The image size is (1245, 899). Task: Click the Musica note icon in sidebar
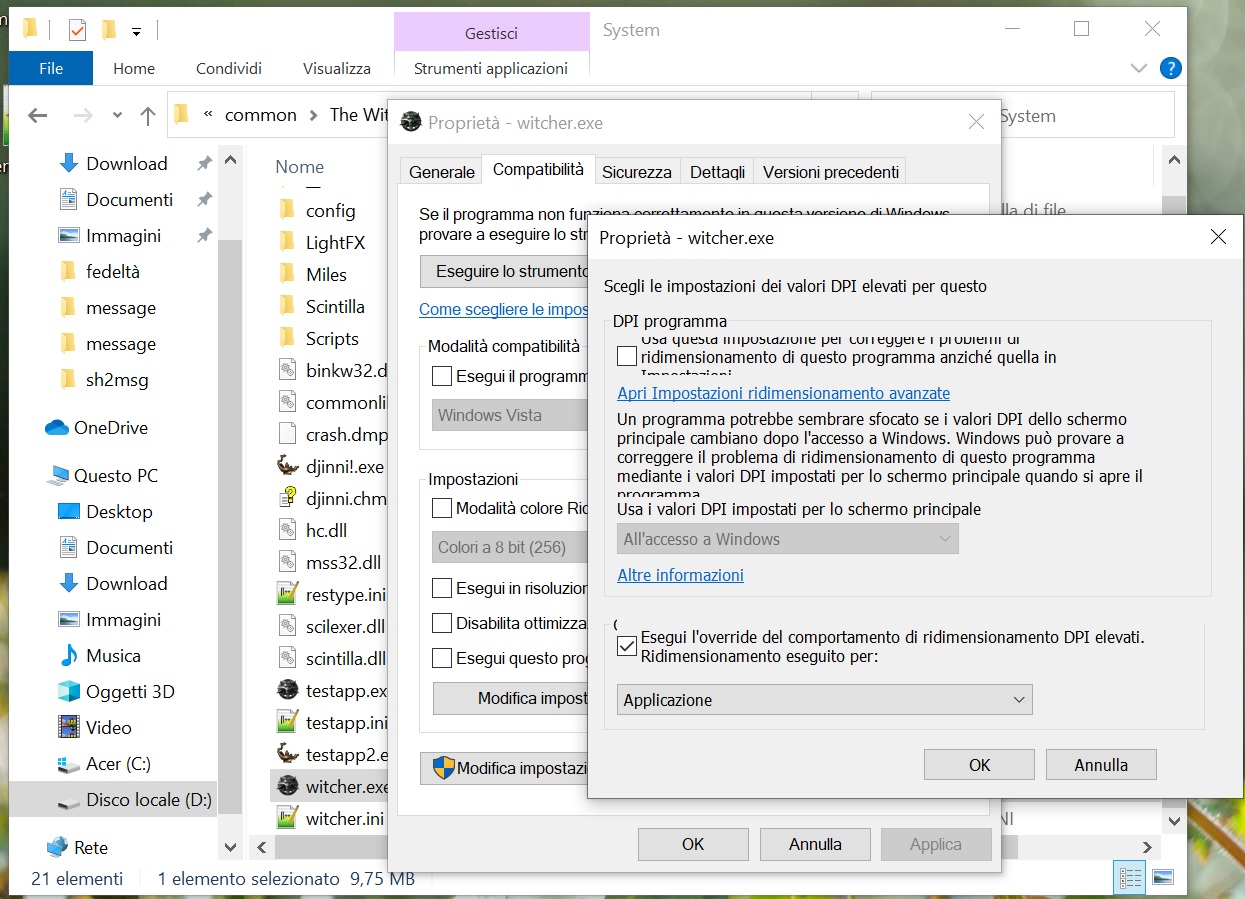coord(69,656)
